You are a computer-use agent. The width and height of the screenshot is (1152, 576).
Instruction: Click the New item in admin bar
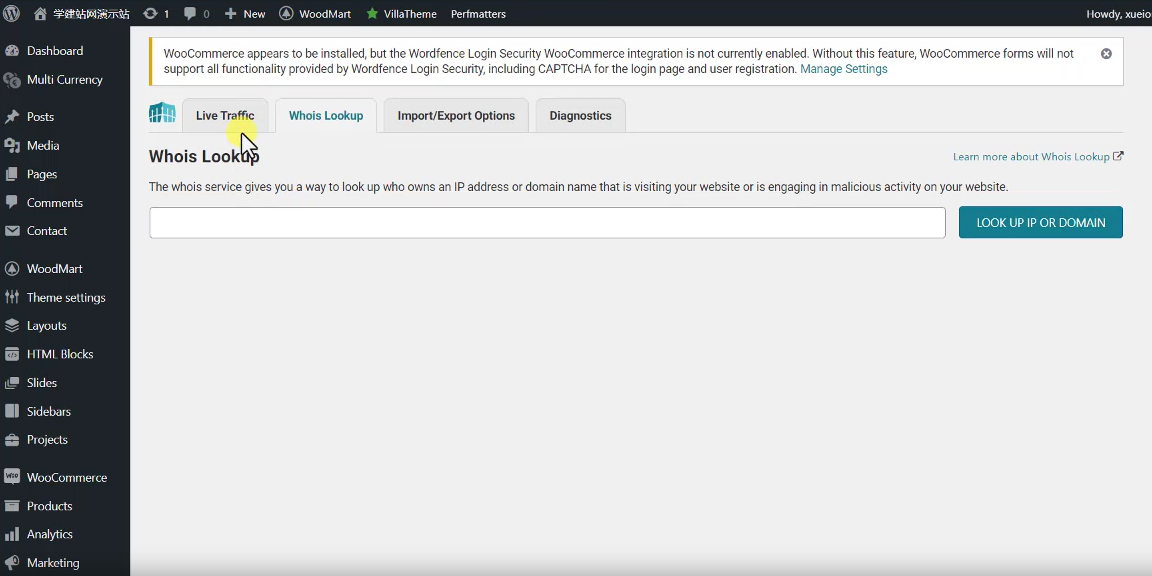pos(245,14)
